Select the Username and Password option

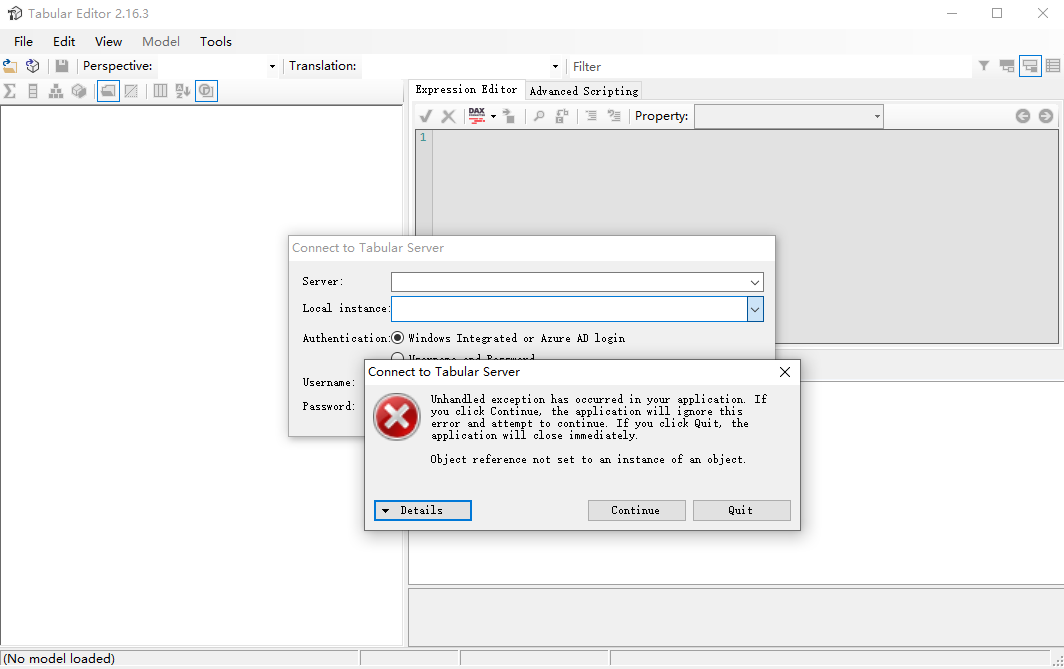398,357
